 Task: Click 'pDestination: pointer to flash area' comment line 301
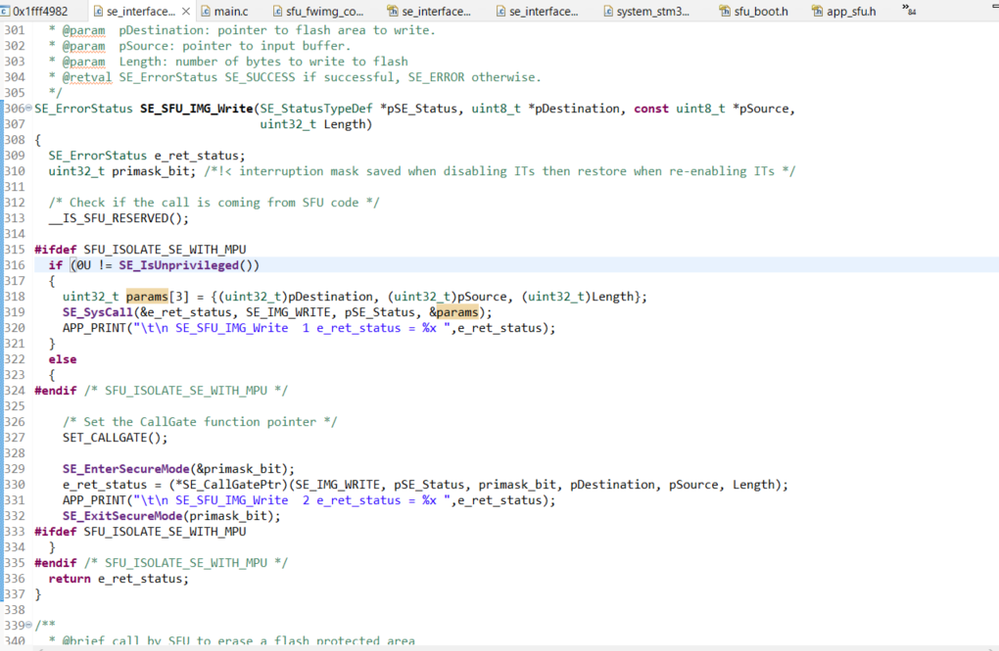coord(277,30)
